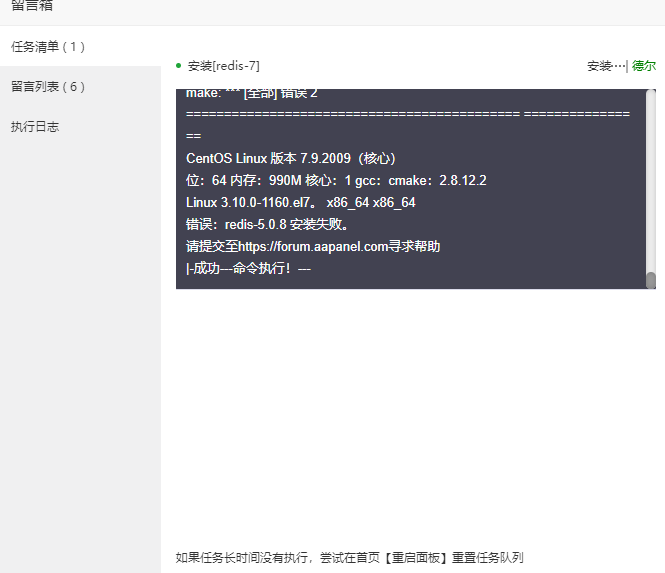This screenshot has width=665, height=573.
Task: Click the 成功—命令执行 line
Action: point(249,268)
